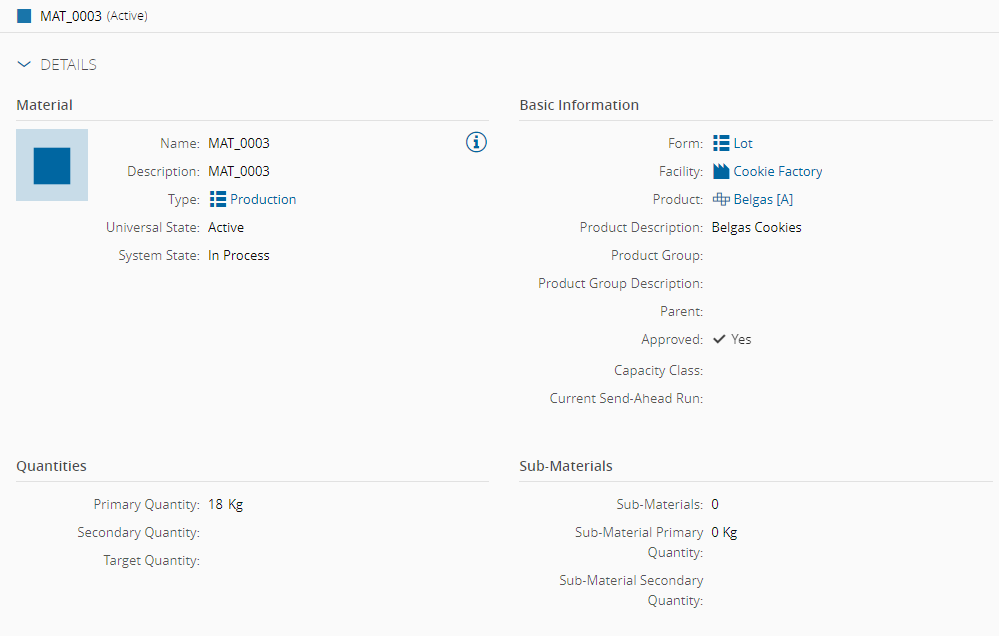
Task: Click the list icon beside Production type
Action: point(218,199)
